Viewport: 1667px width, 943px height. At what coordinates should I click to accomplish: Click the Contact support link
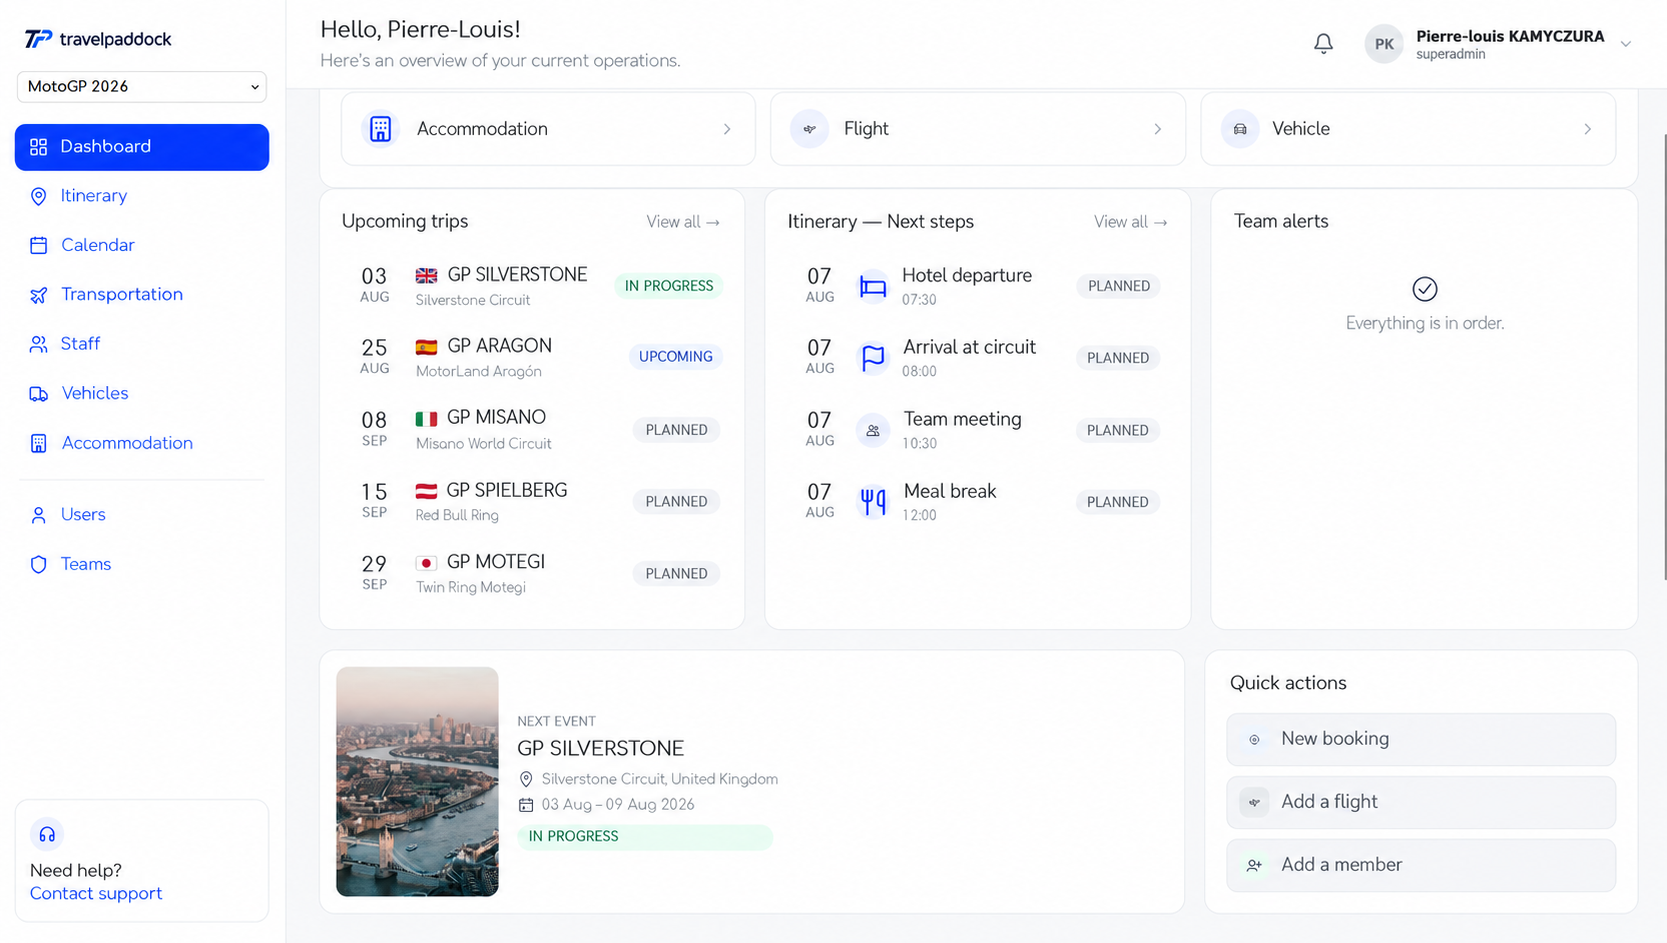coord(96,894)
